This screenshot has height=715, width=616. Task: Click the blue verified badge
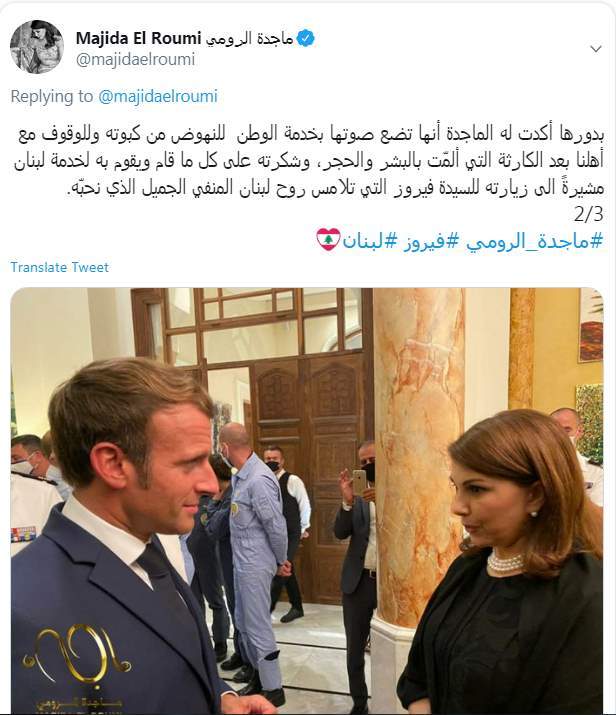(x=305, y=39)
